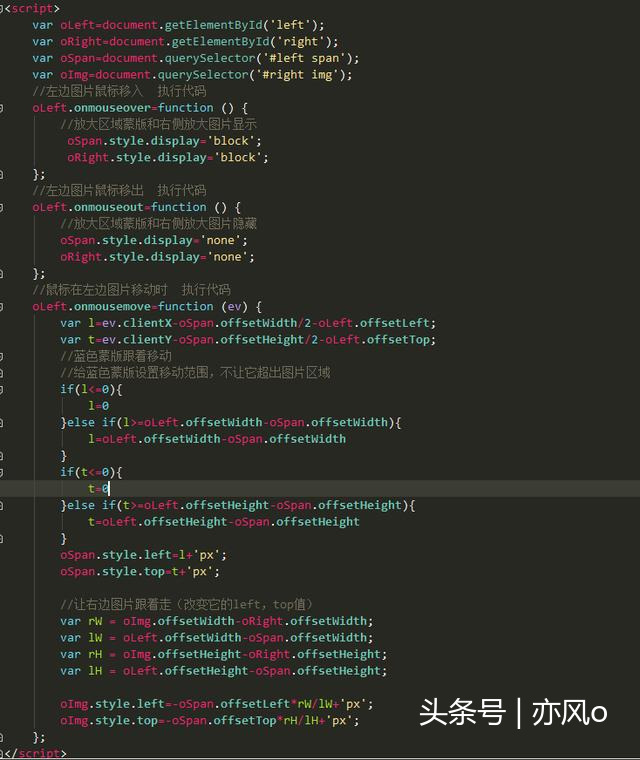Click the var lH = oLeft.offsetHeight line

coord(224,671)
